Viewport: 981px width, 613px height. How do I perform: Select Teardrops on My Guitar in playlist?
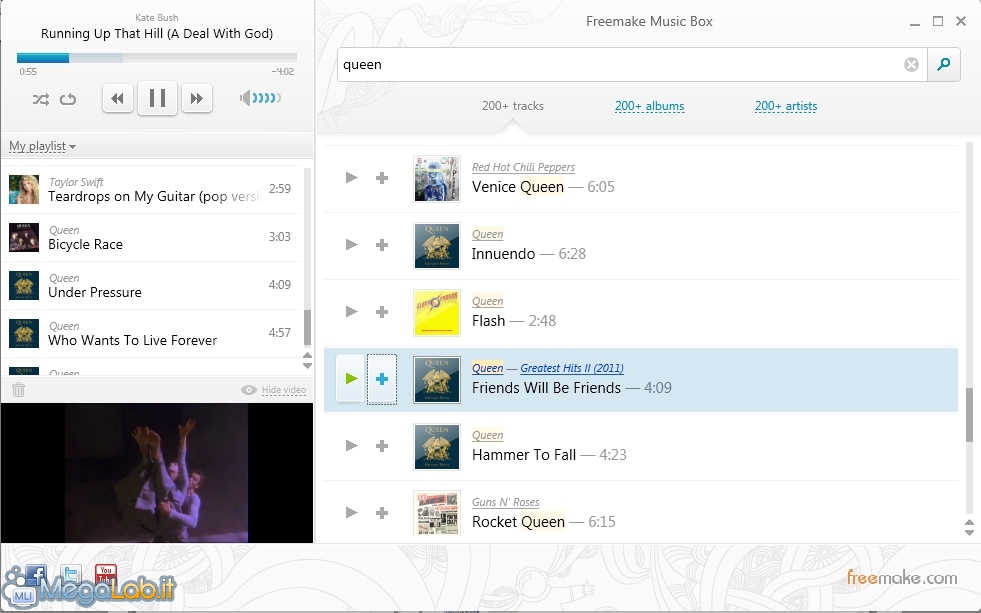pyautogui.click(x=152, y=190)
